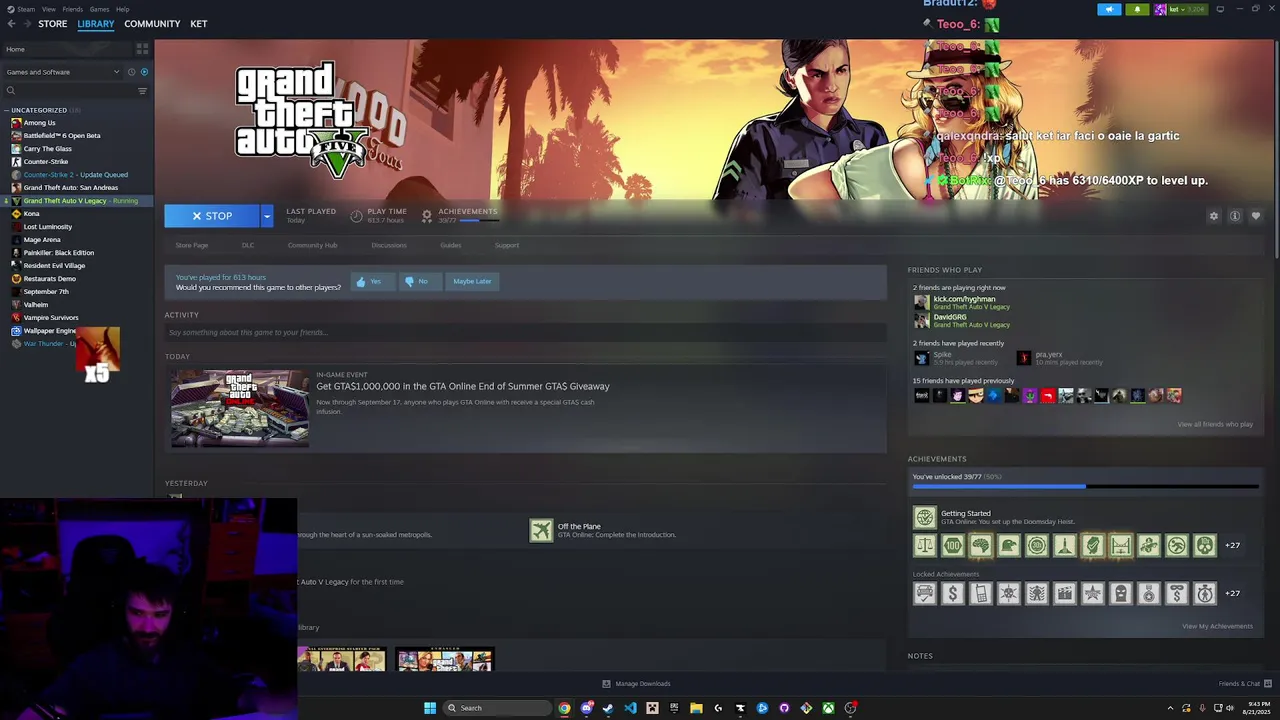Open the Games and Software filter dropdown
The image size is (1280, 720).
pyautogui.click(x=62, y=72)
